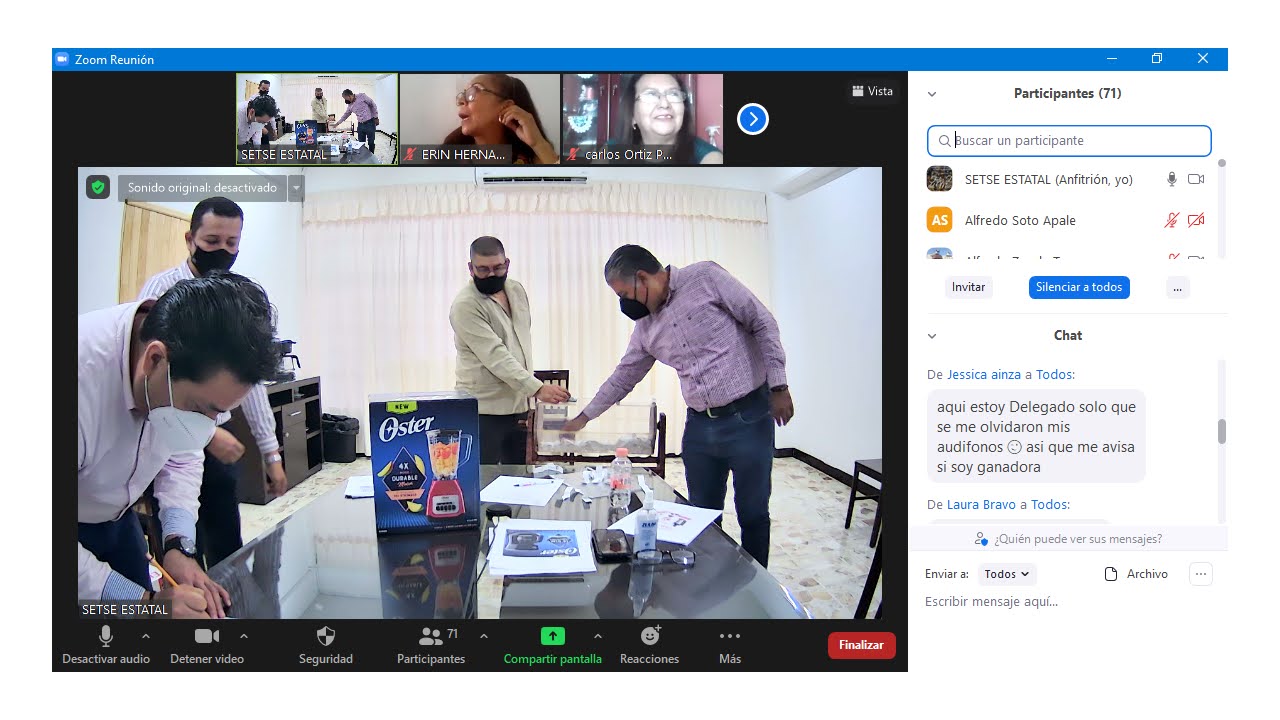Click the red Finalizar button

click(x=861, y=645)
